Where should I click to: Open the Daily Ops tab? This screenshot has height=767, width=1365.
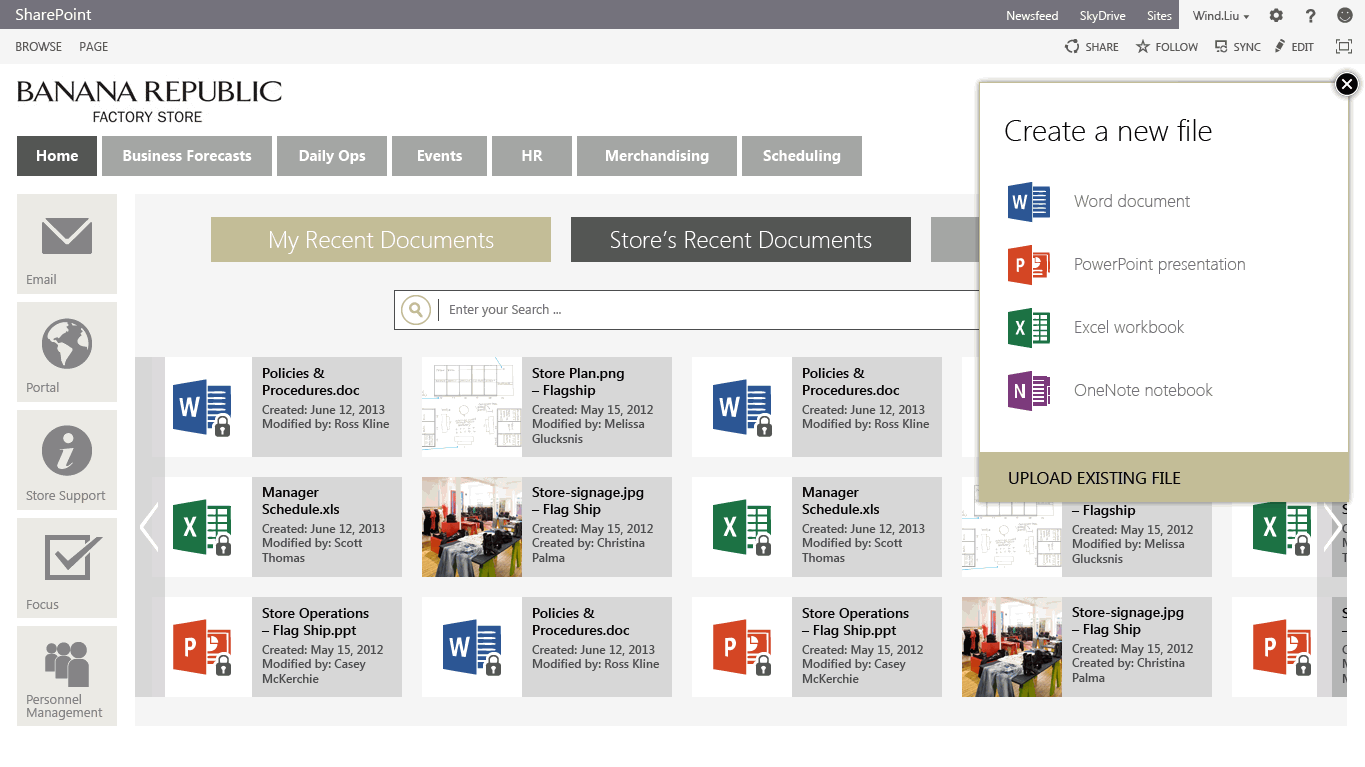tap(332, 156)
